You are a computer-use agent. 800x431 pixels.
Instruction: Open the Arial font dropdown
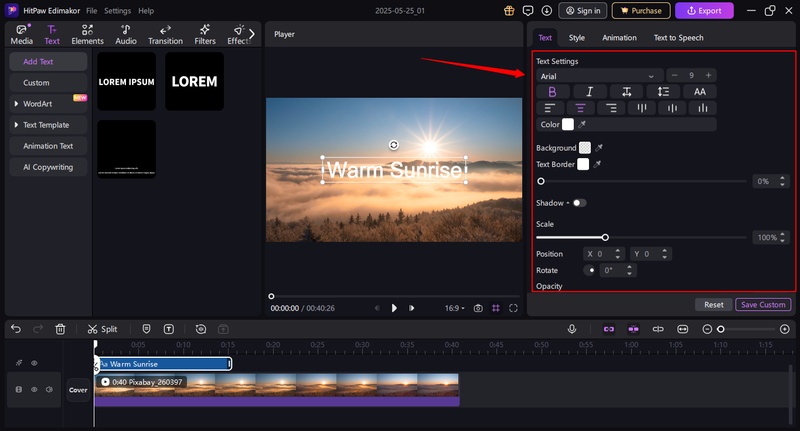tap(600, 76)
